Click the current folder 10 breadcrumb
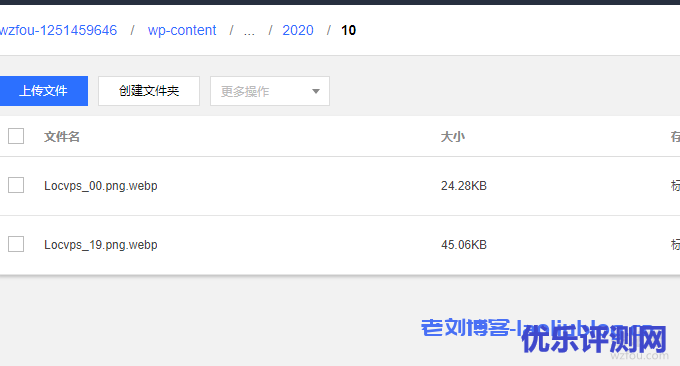Image resolution: width=680 pixels, height=366 pixels. click(348, 30)
